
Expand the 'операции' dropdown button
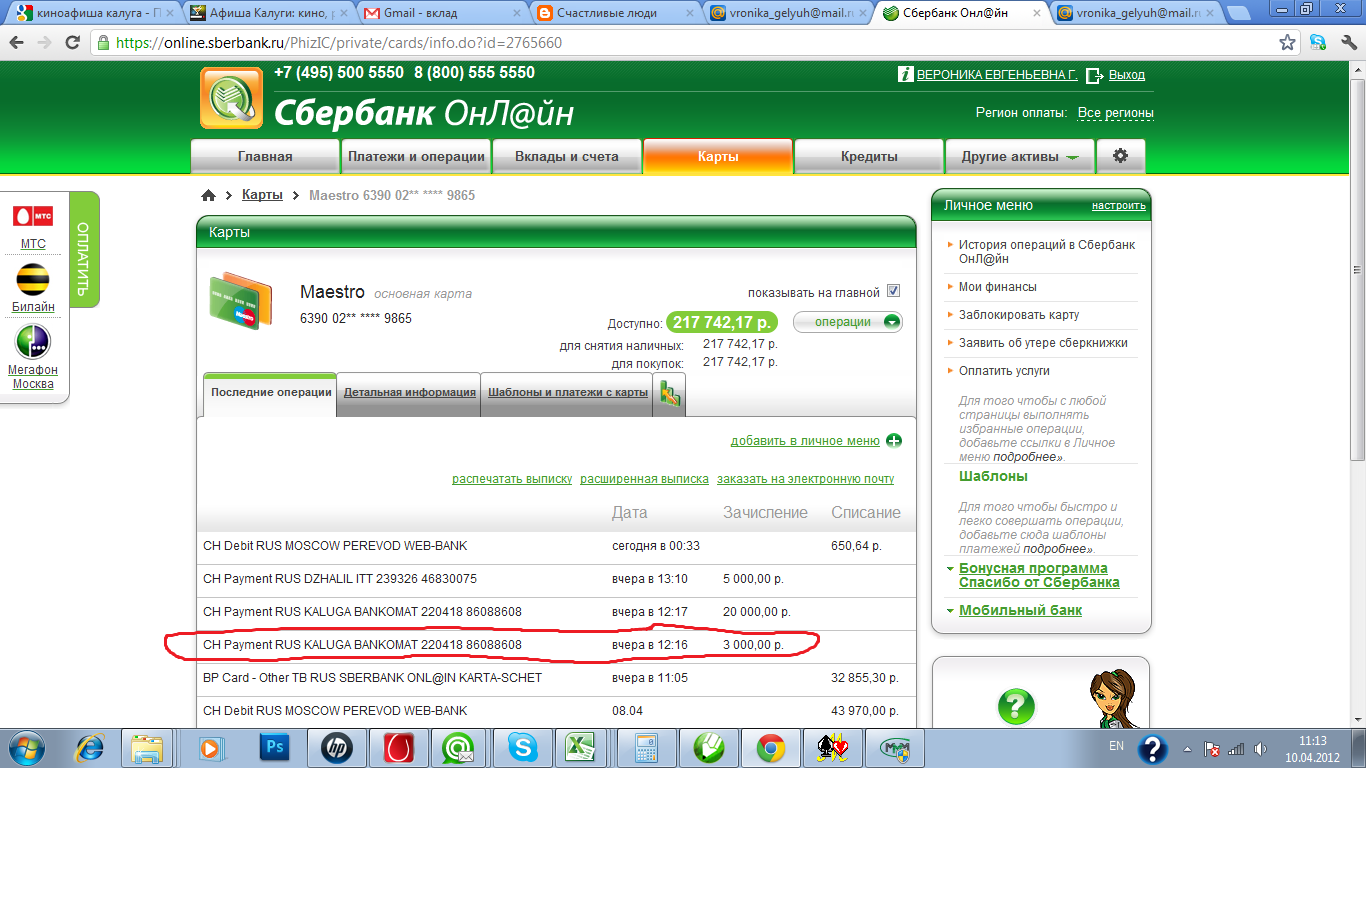tap(848, 322)
